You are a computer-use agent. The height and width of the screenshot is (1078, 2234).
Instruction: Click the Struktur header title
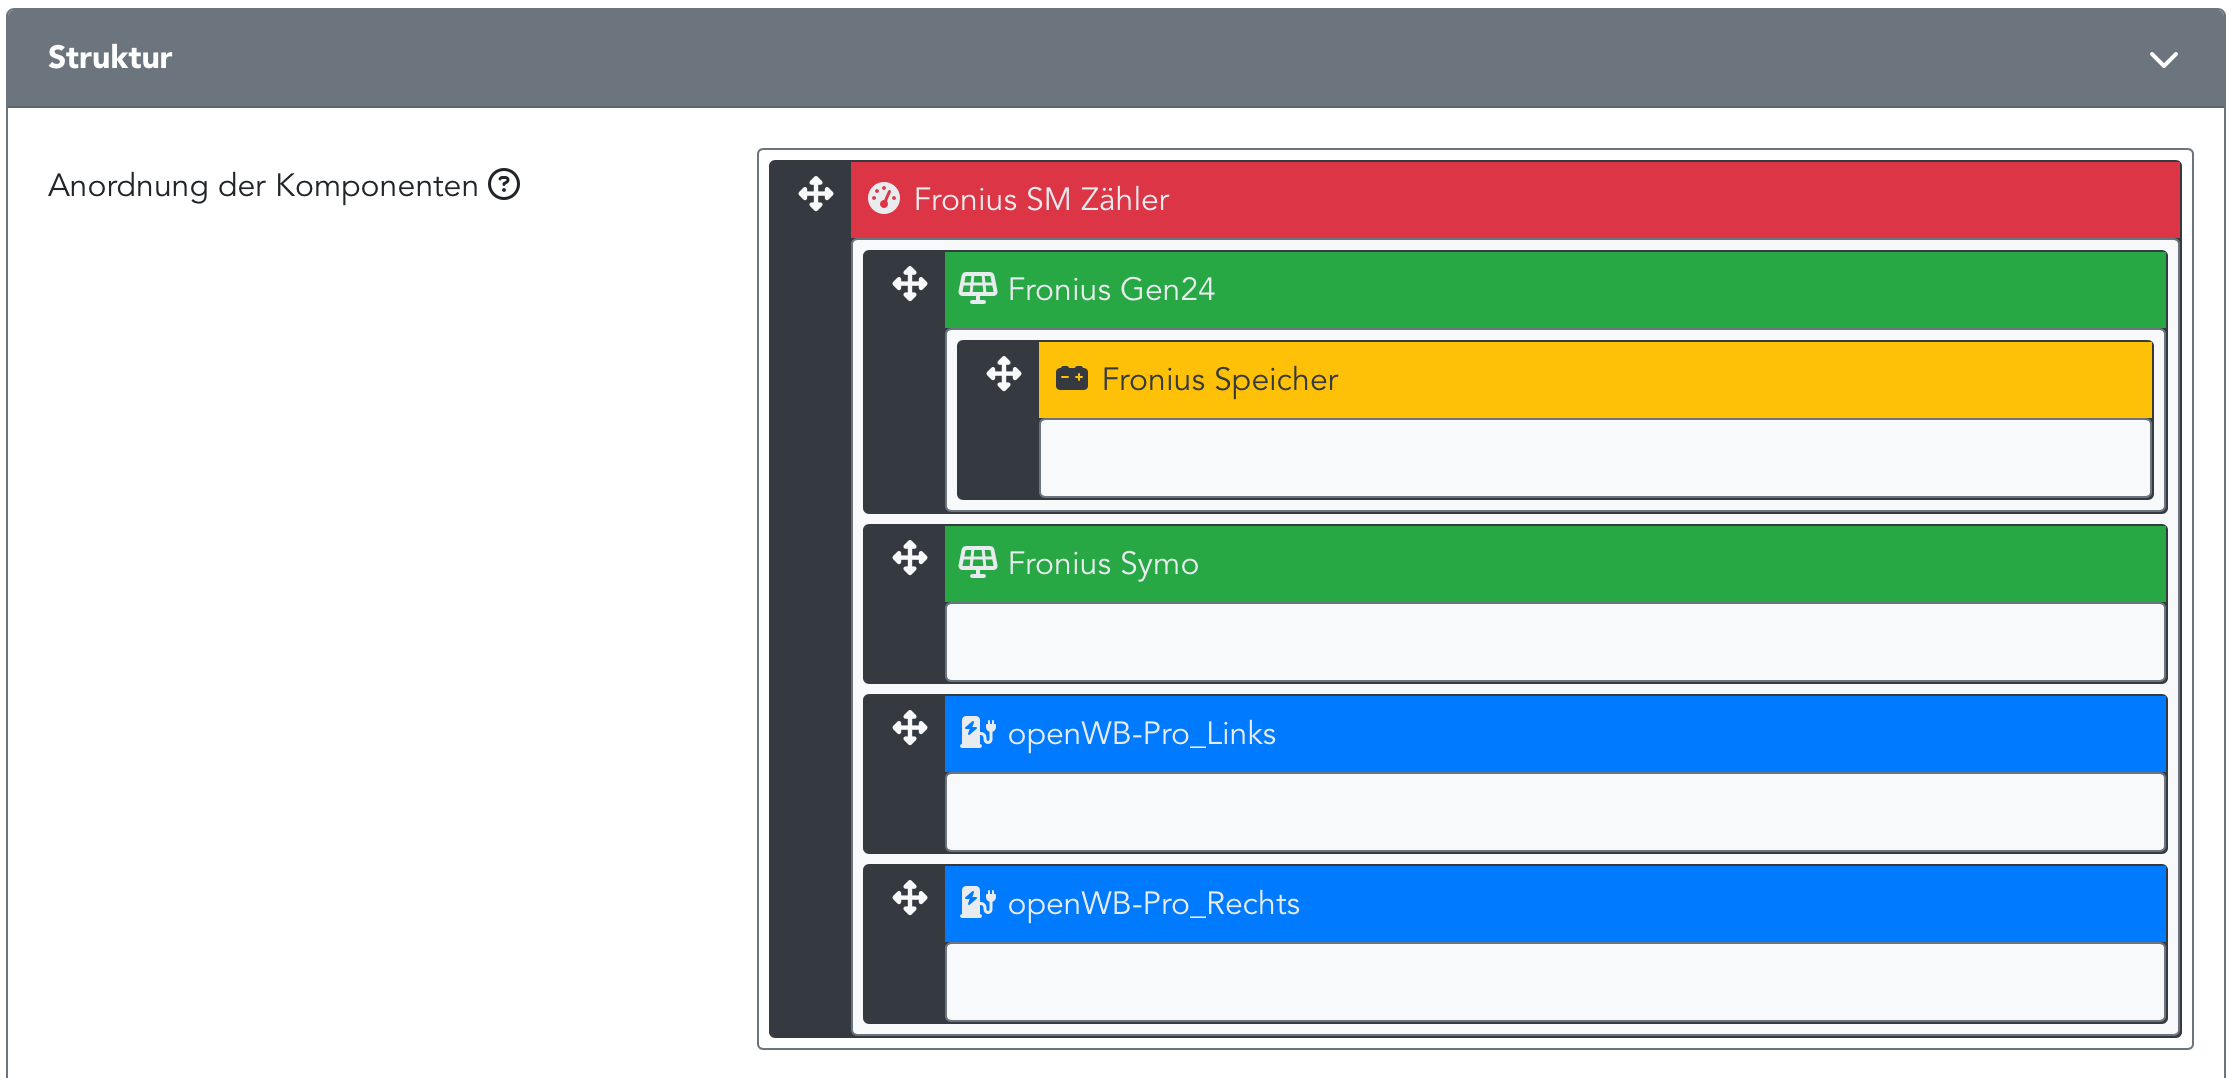pyautogui.click(x=110, y=58)
